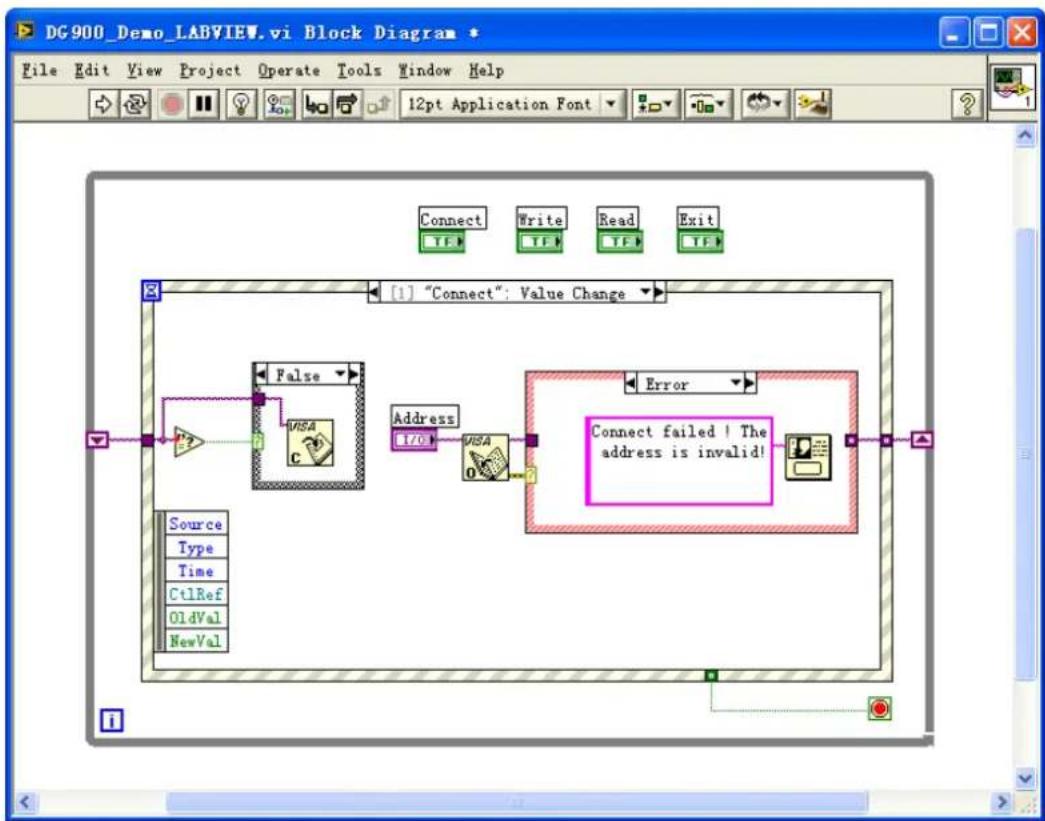This screenshot has width=1045, height=821.
Task: Click the right shift register terminal
Action: [x=922, y=440]
